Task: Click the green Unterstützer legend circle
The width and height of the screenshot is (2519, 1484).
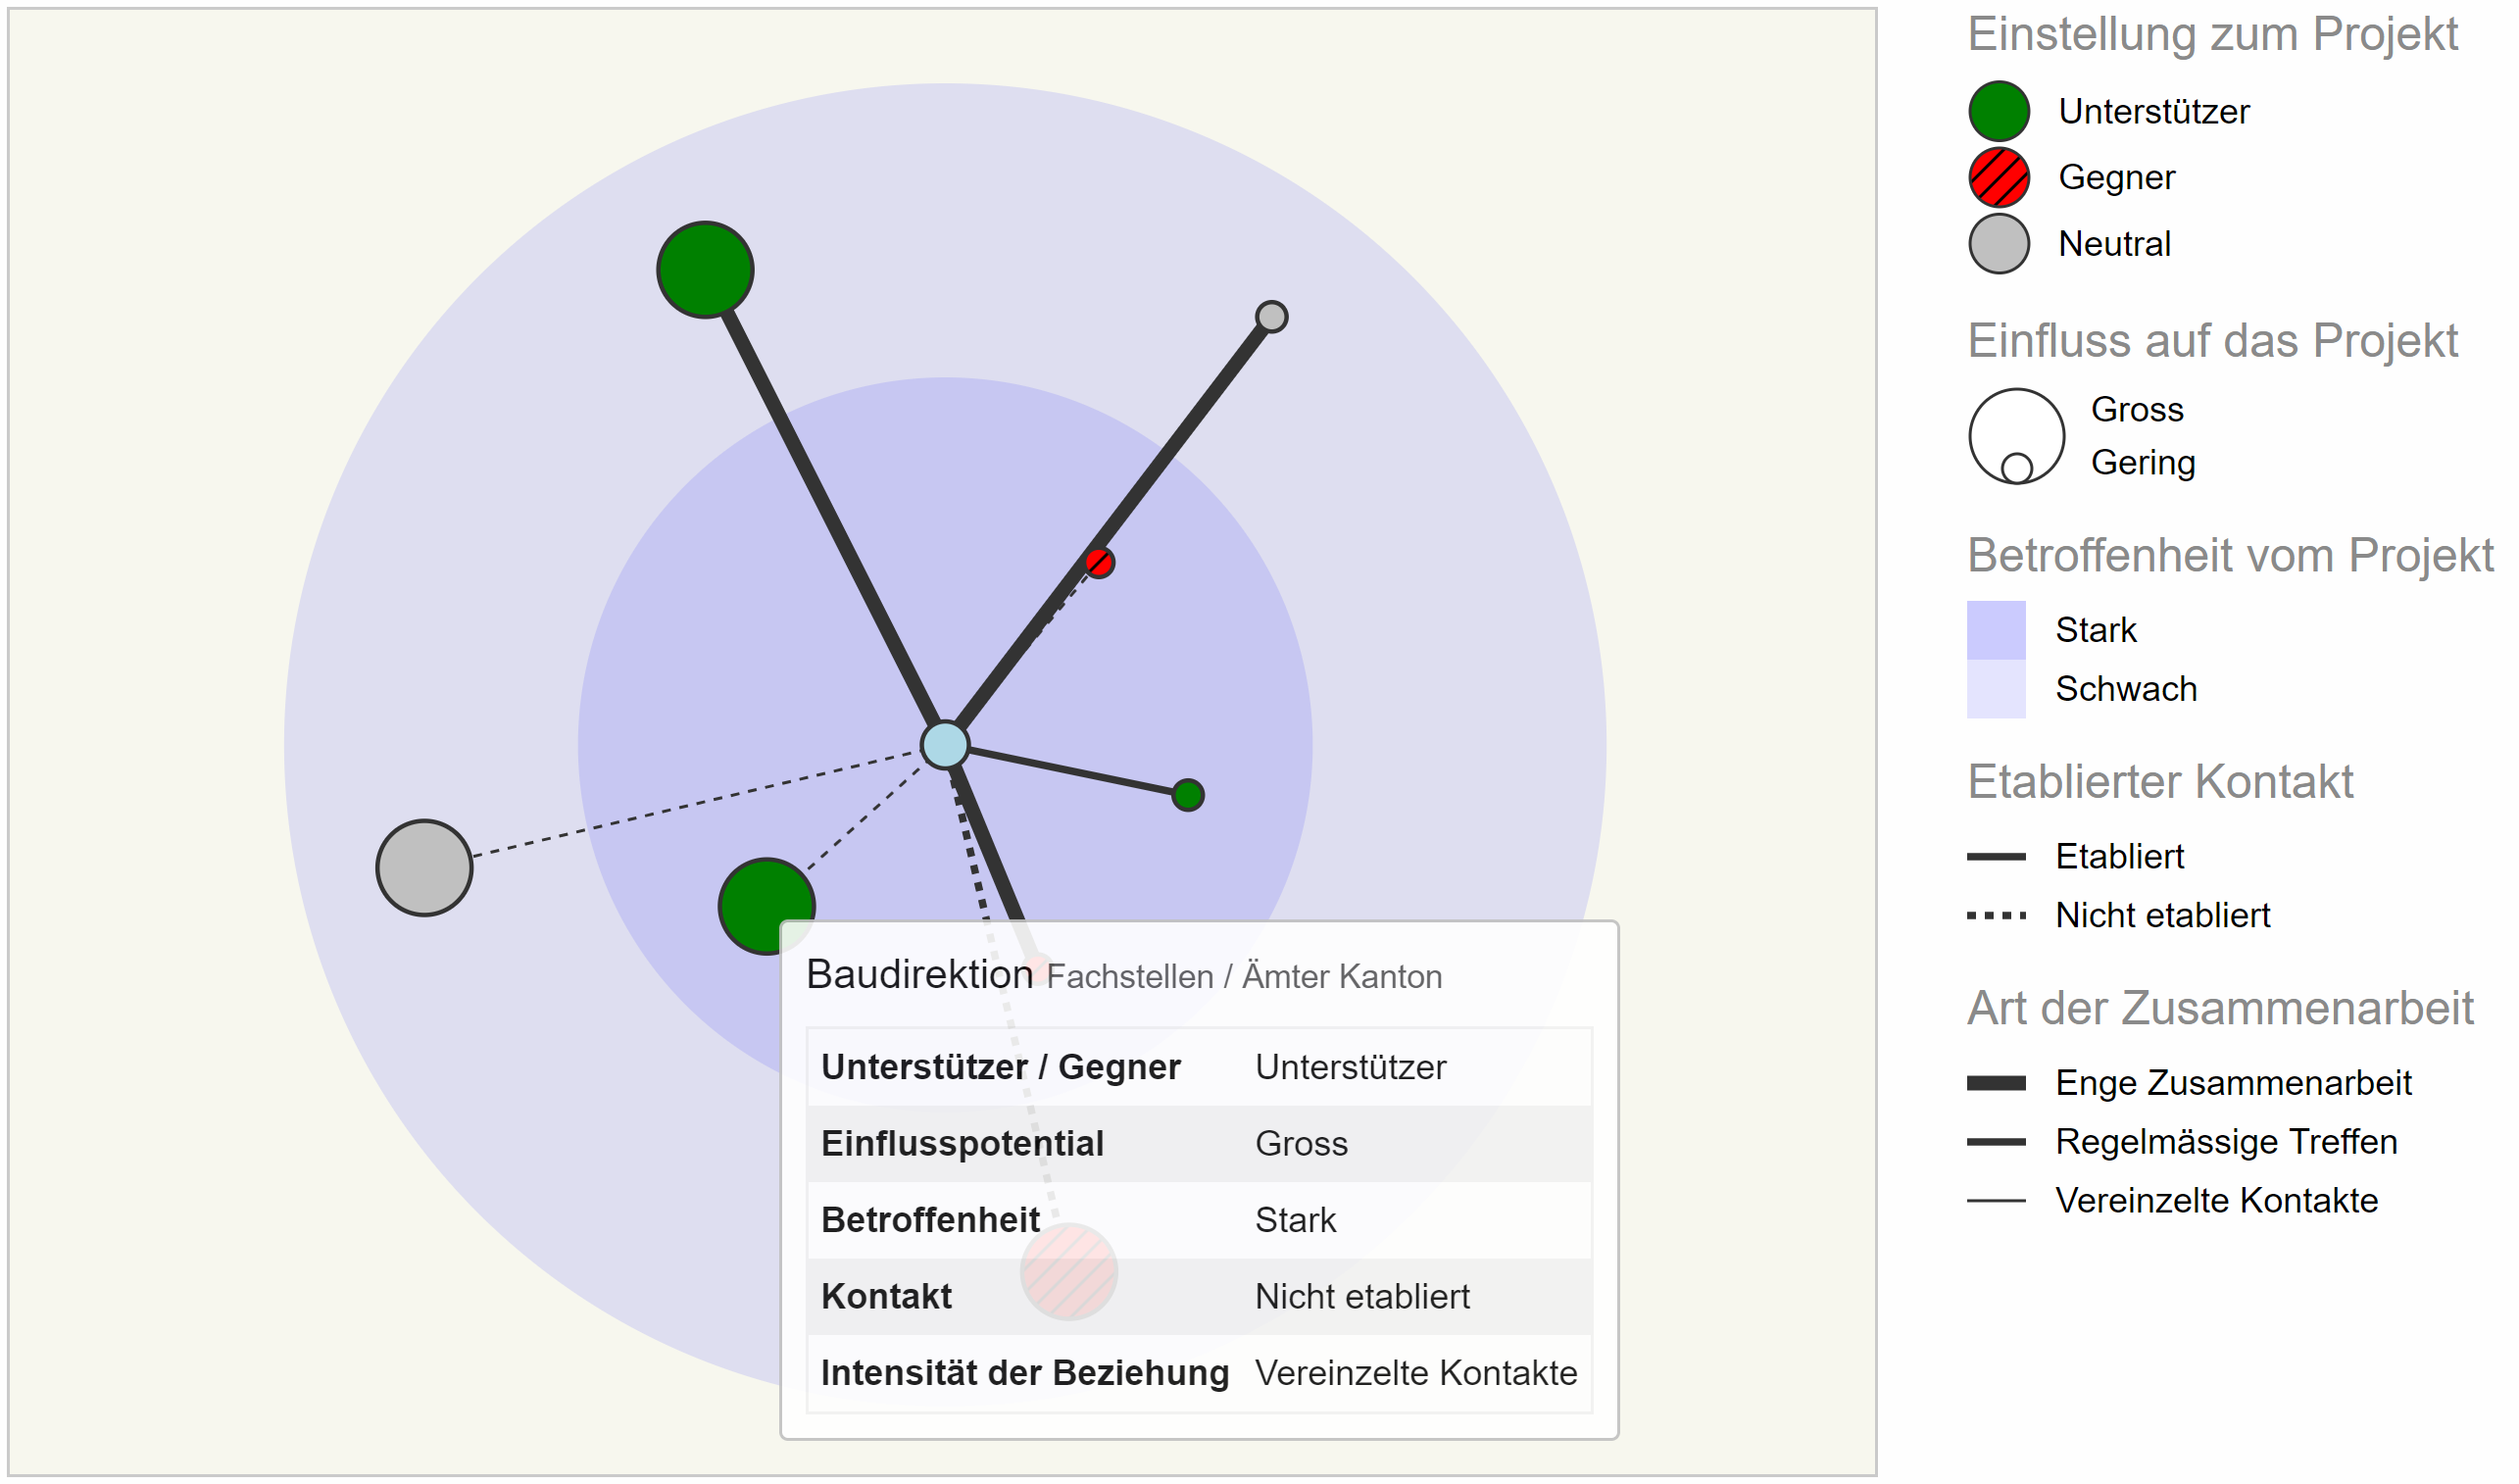Action: click(x=1998, y=111)
